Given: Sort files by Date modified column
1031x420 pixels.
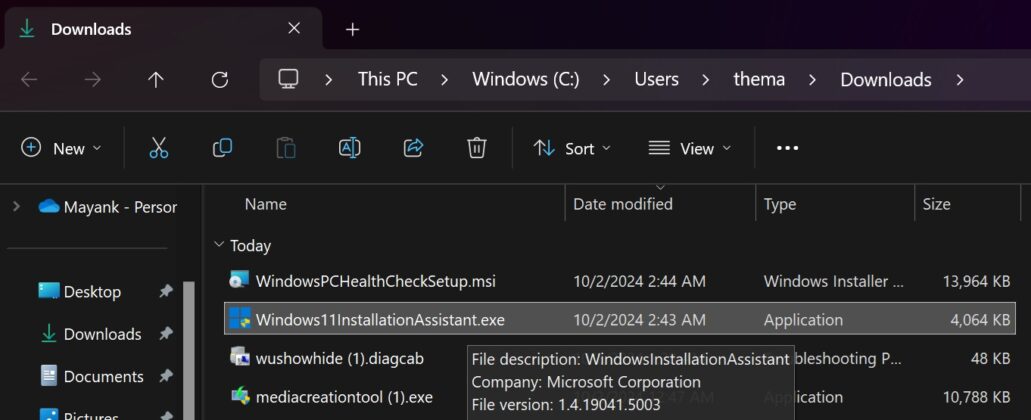Looking at the screenshot, I should tap(622, 204).
